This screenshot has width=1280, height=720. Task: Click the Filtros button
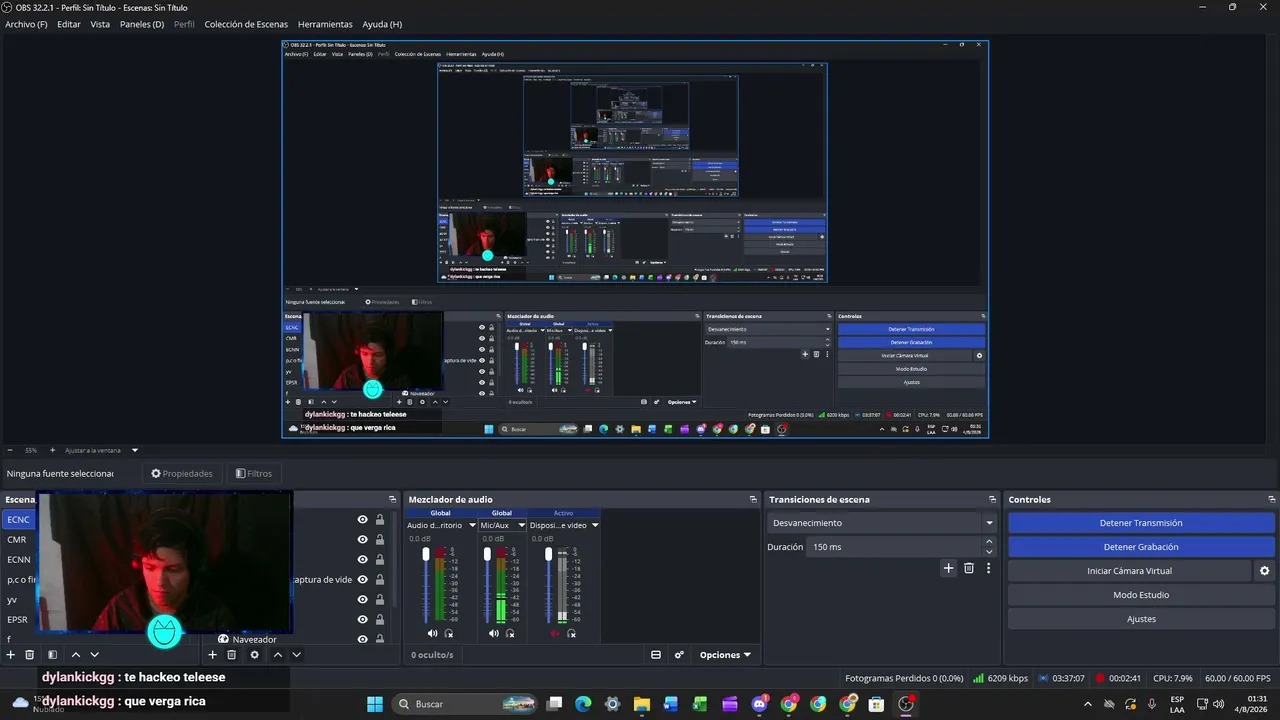click(254, 473)
